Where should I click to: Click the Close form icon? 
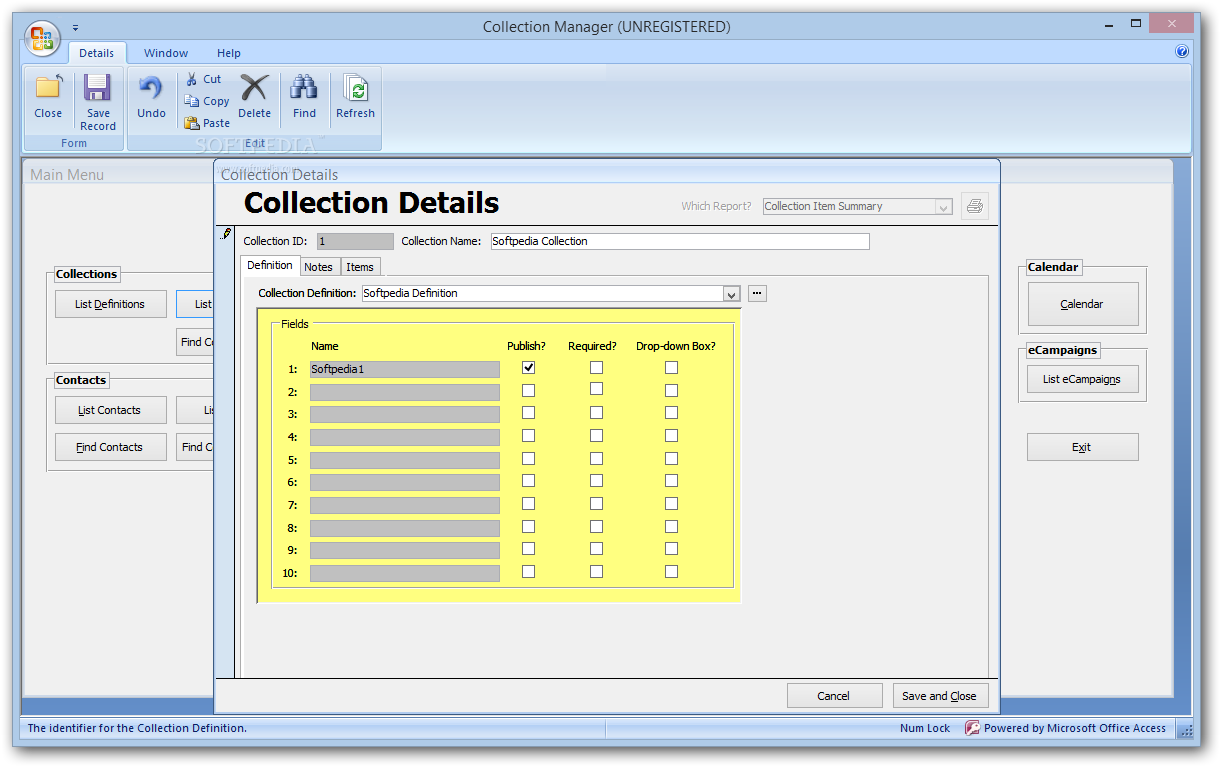coord(48,88)
